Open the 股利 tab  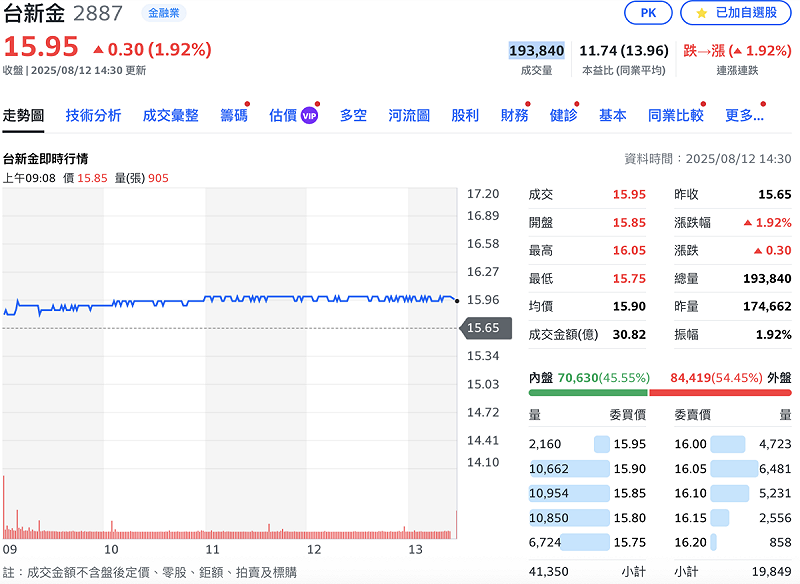[465, 116]
